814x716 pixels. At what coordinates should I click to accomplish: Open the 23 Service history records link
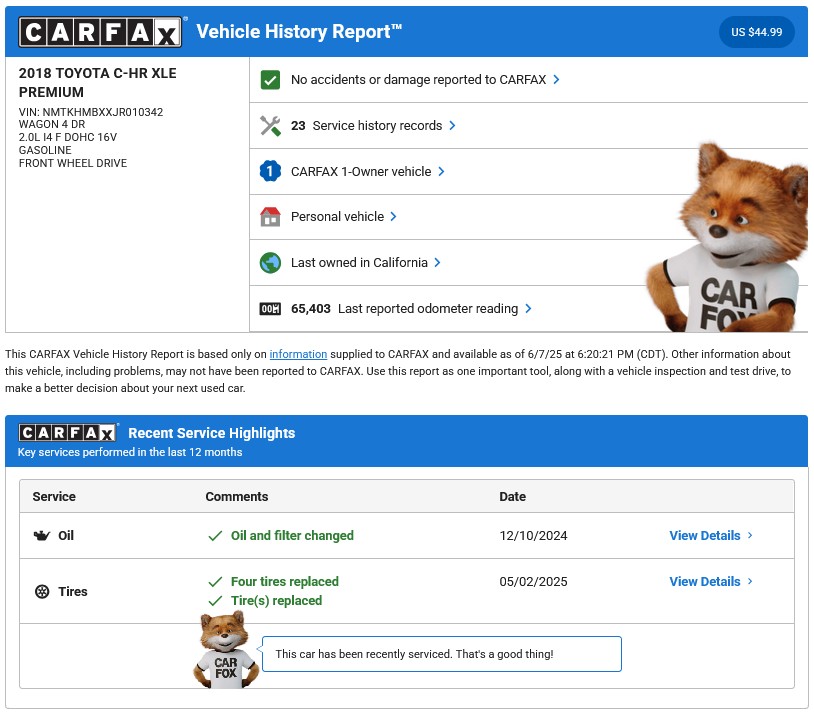point(367,126)
